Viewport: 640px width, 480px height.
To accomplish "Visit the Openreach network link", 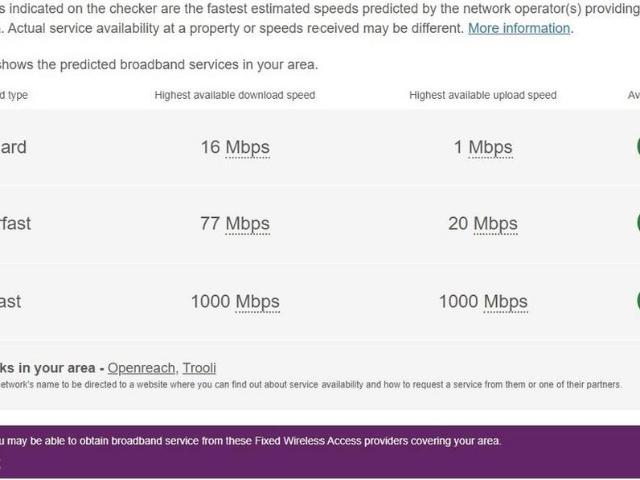I will (x=141, y=368).
